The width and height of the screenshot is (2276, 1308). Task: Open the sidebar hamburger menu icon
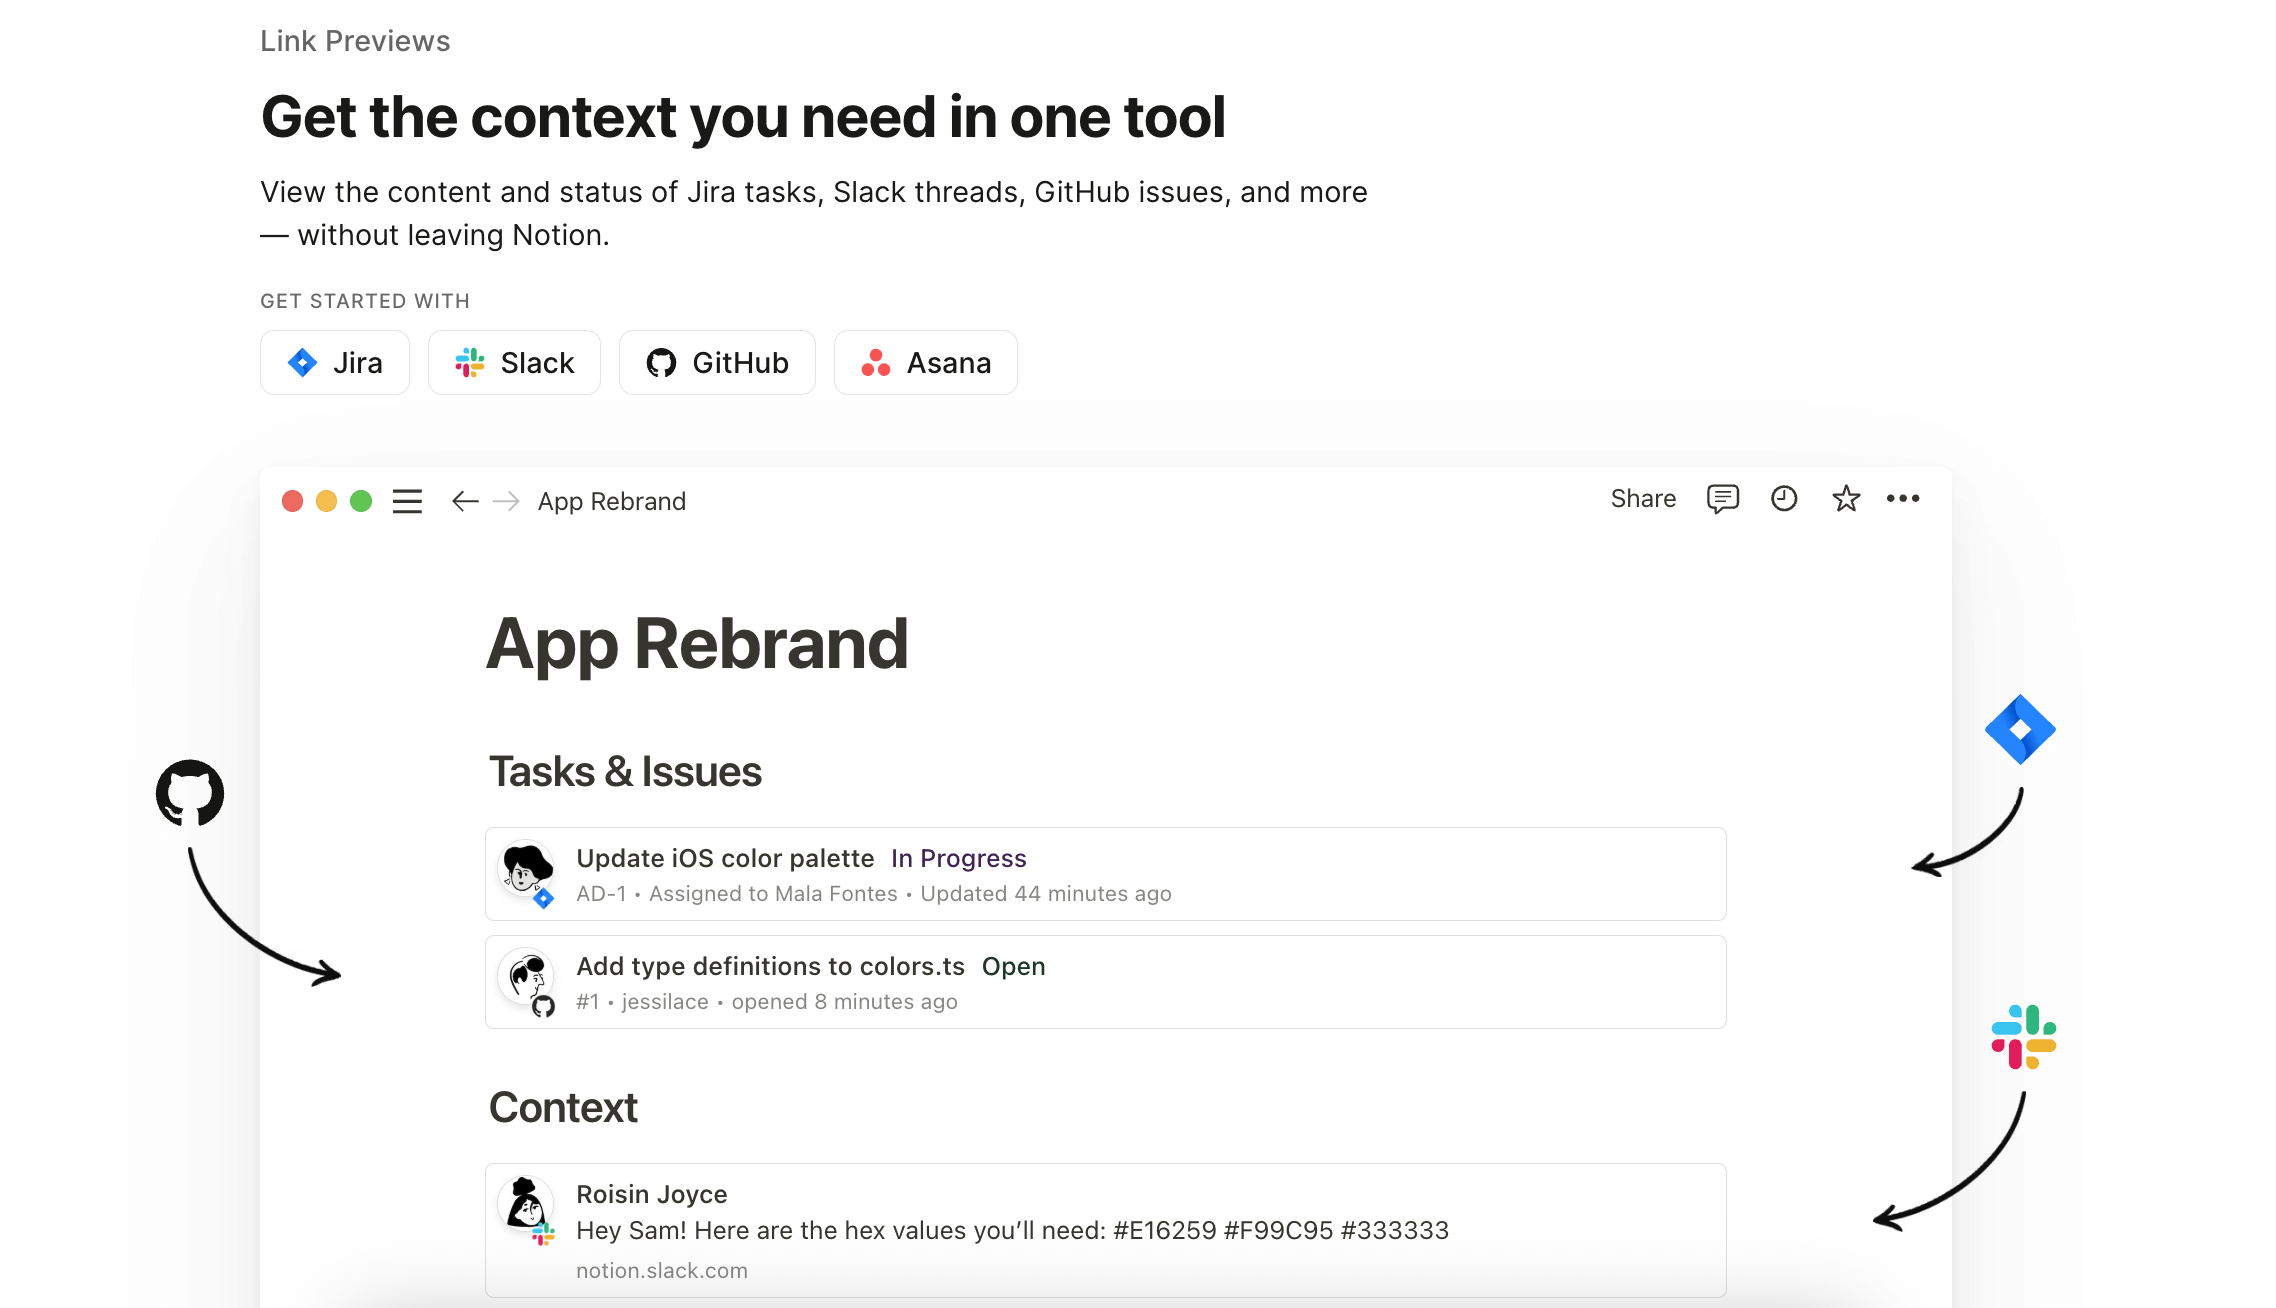pos(407,501)
